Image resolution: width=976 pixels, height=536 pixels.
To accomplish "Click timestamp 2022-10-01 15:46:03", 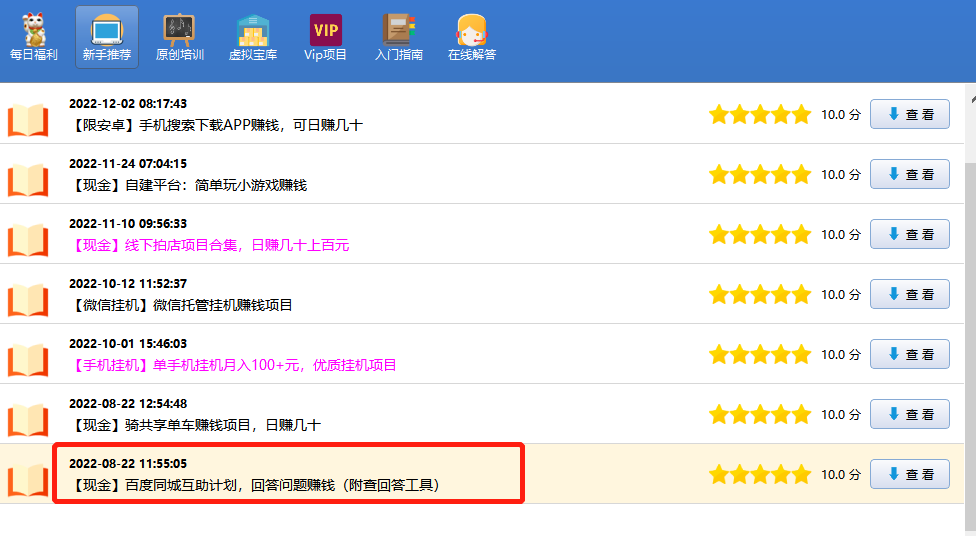I will [128, 344].
